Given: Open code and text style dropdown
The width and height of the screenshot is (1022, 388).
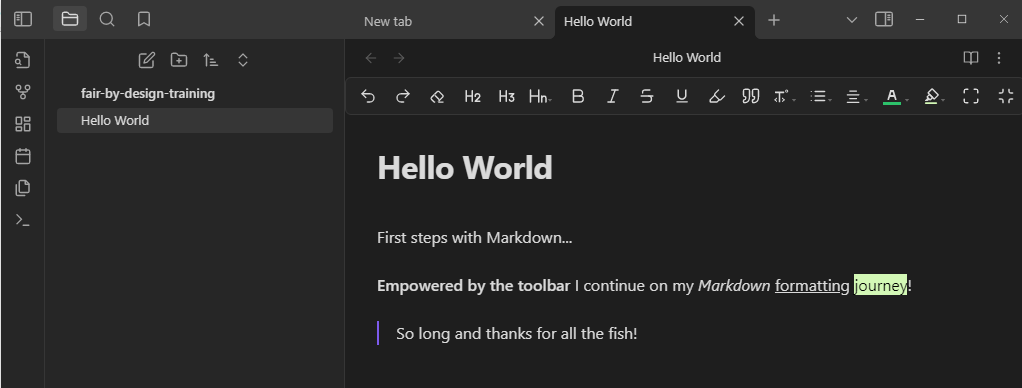Looking at the screenshot, I should [784, 97].
